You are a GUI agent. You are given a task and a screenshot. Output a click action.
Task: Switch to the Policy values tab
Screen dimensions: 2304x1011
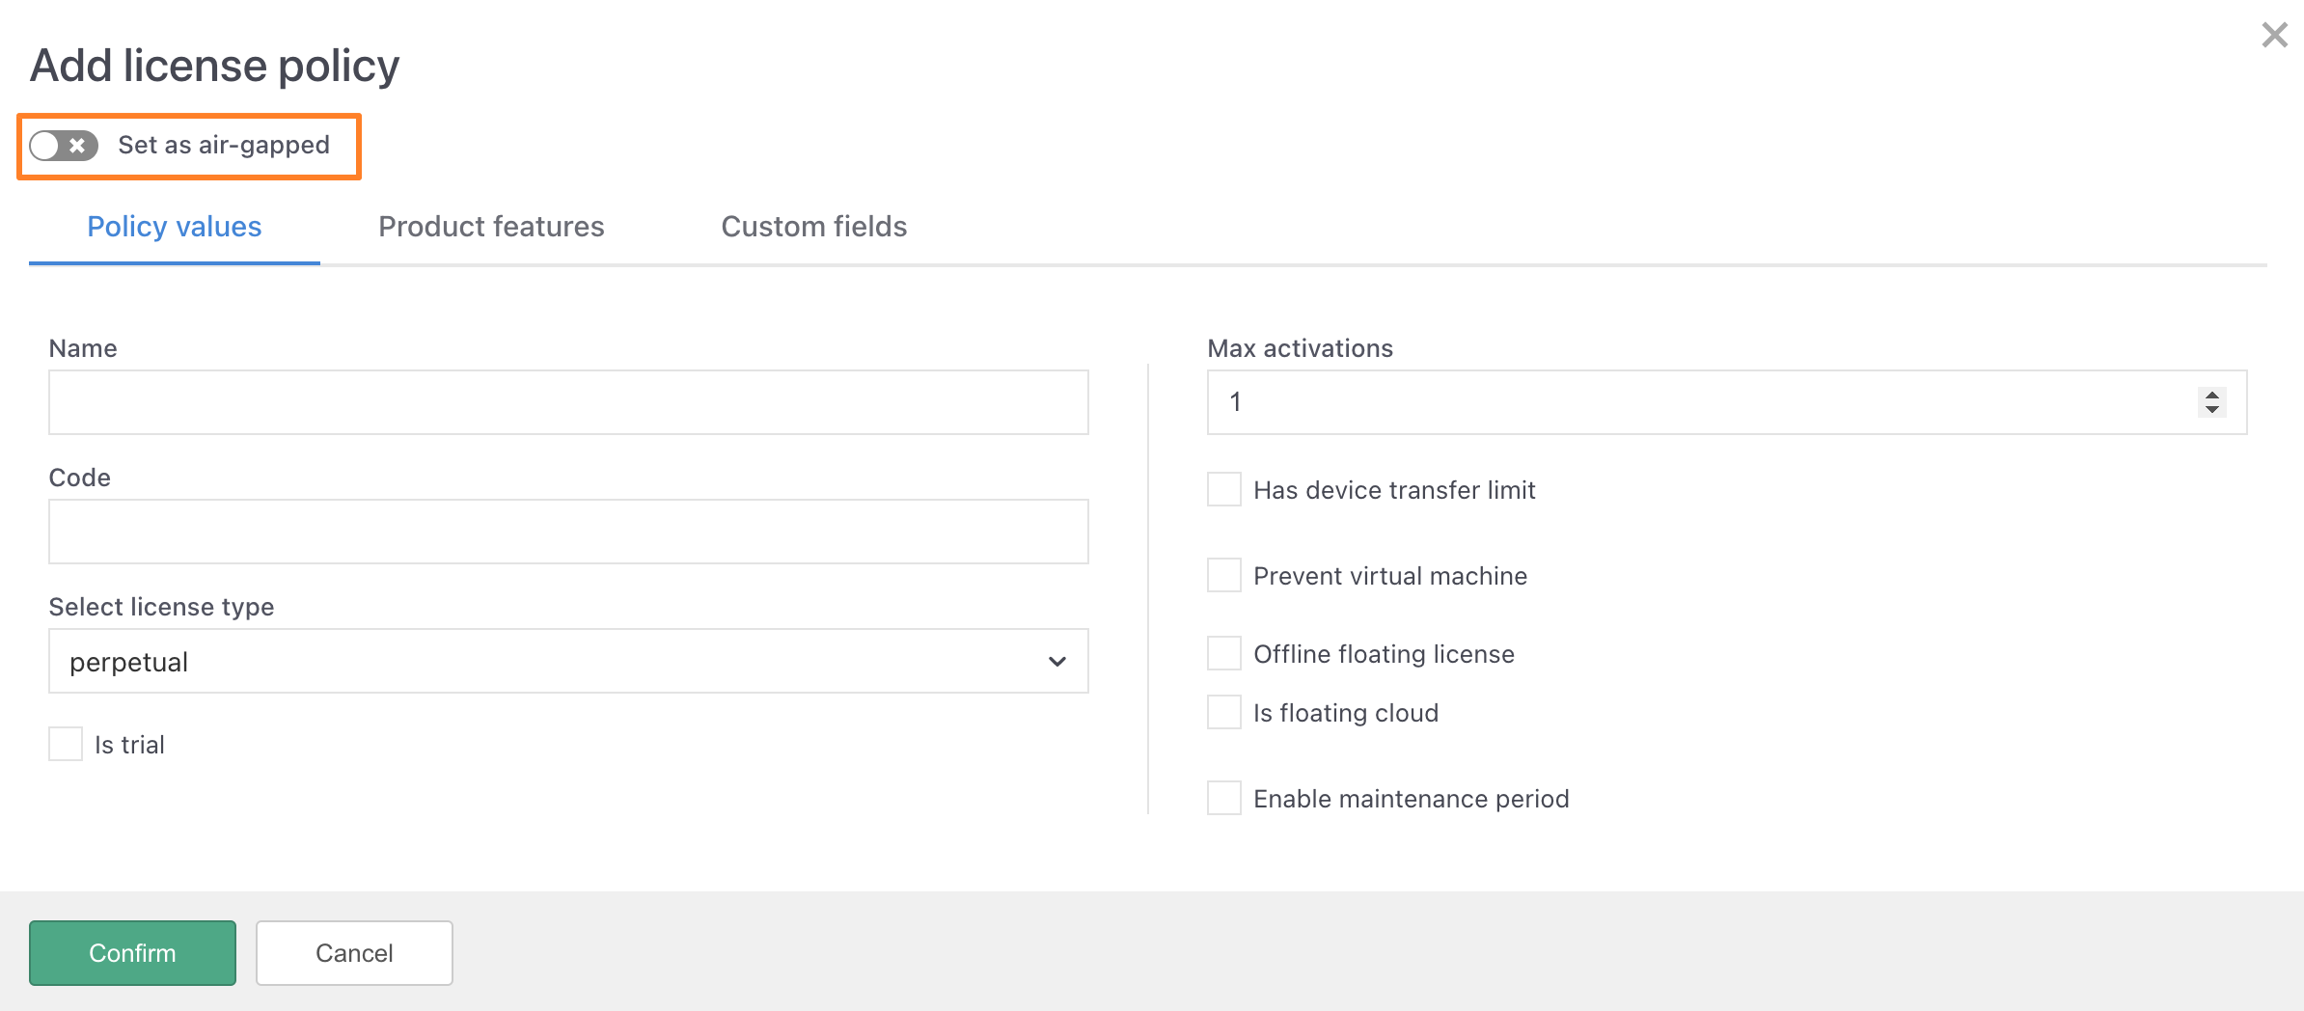(174, 227)
